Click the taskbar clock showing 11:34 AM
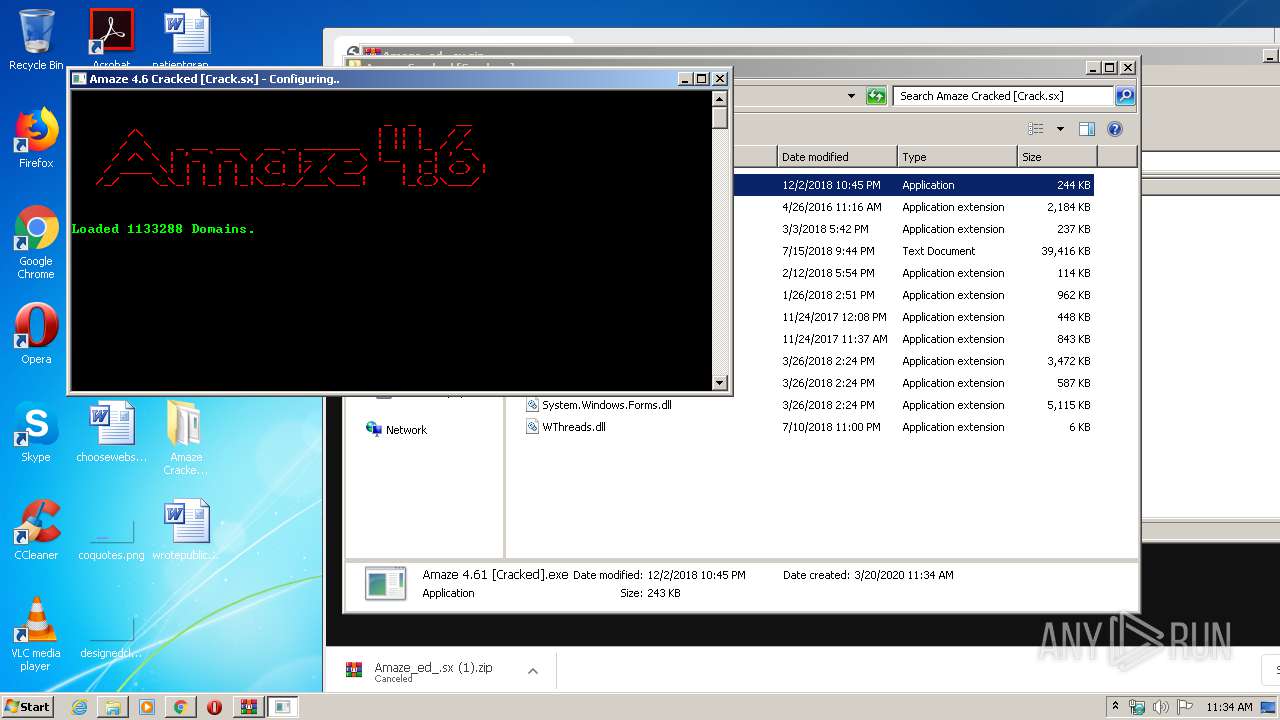This screenshot has width=1280, height=720. tap(1229, 707)
